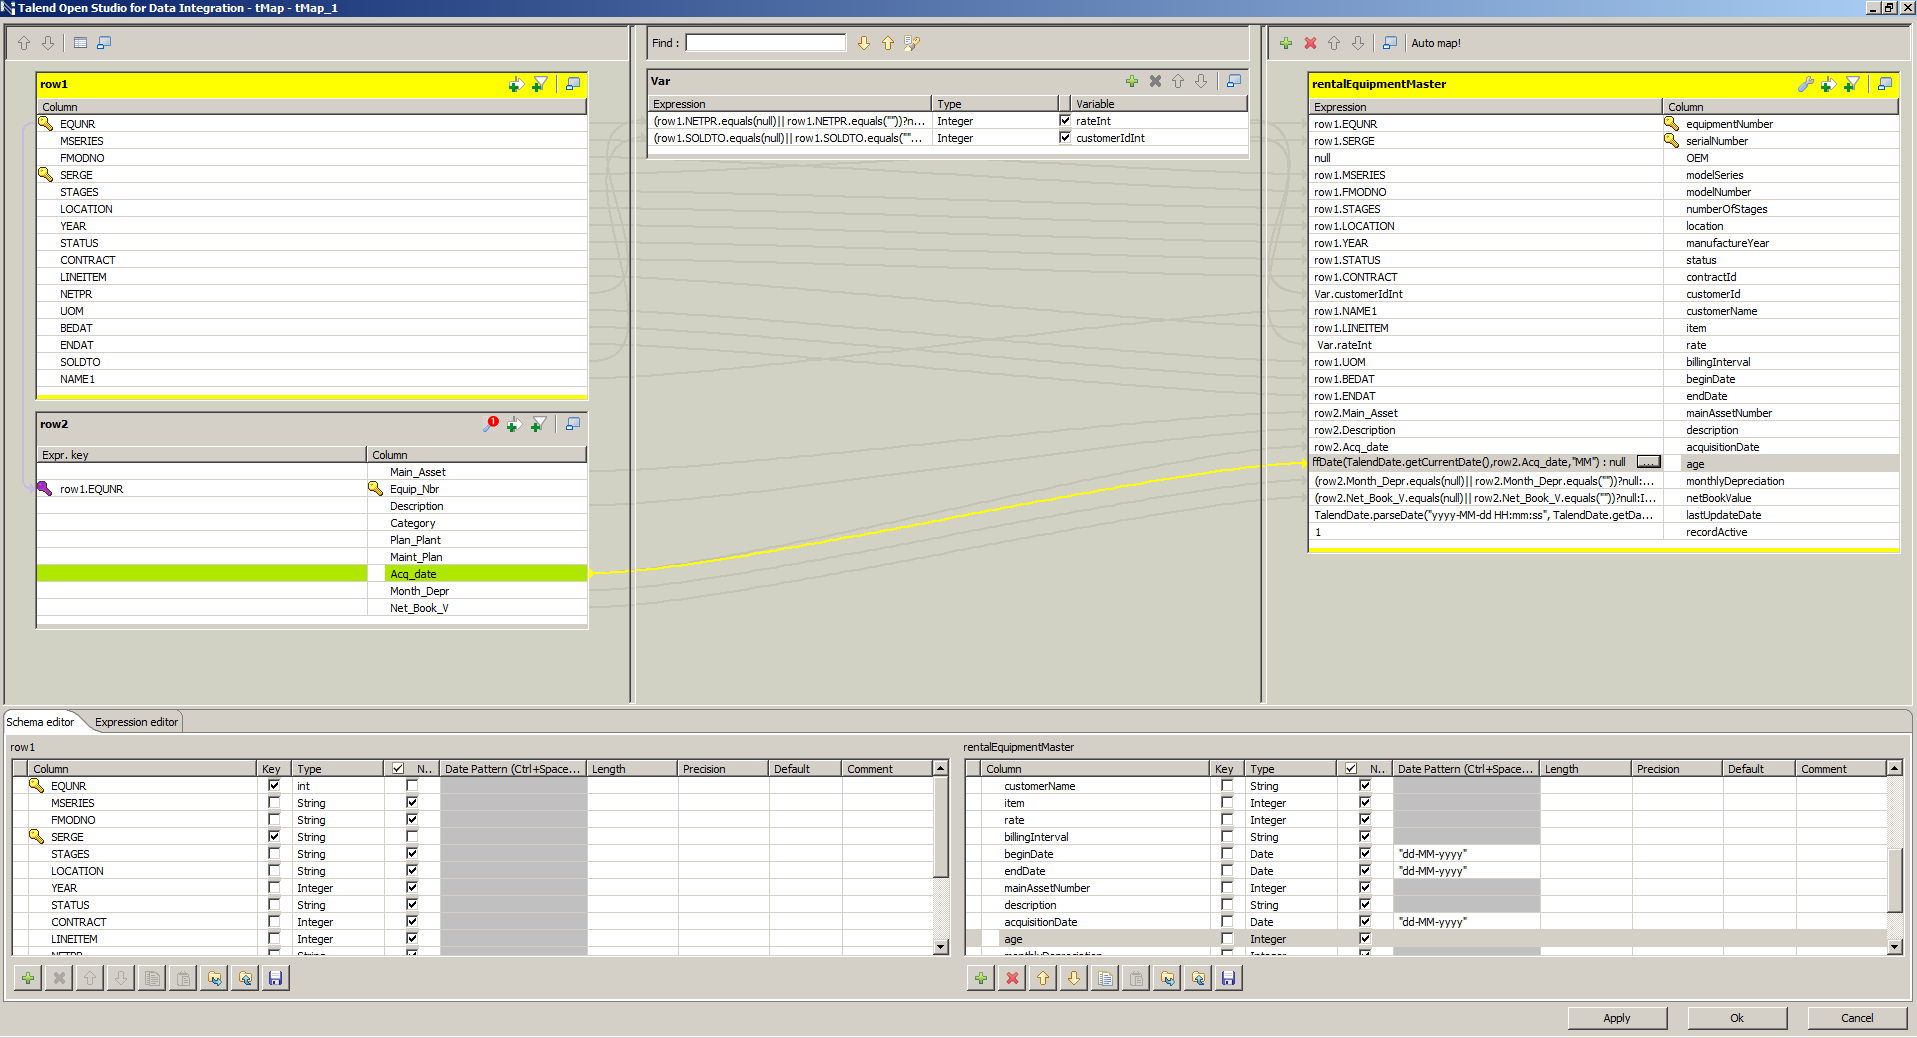Open expression builder for the age row
Screen dimensions: 1917x1038
click(x=1649, y=462)
